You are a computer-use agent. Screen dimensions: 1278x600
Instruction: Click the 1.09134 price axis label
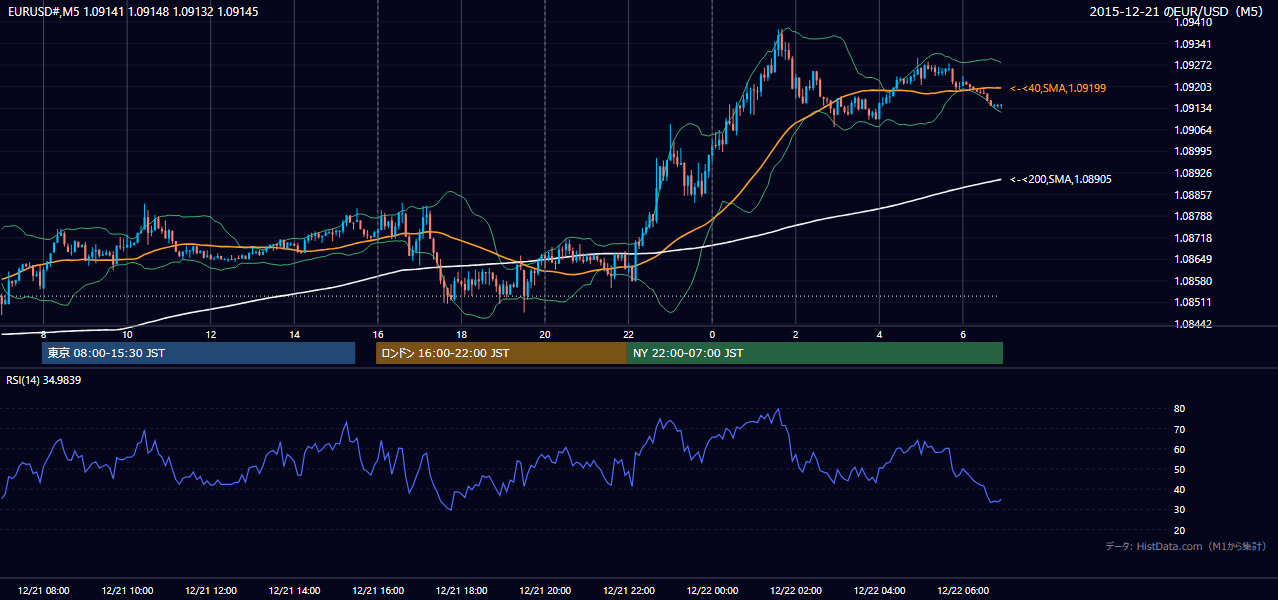[1193, 109]
